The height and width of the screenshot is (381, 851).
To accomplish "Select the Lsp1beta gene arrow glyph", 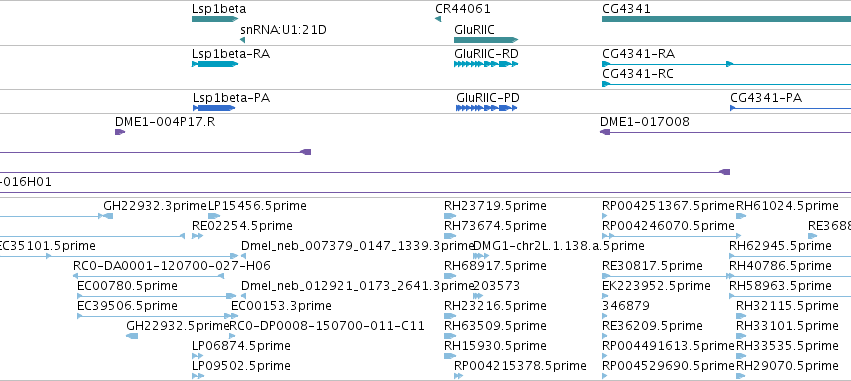I will pos(215,19).
